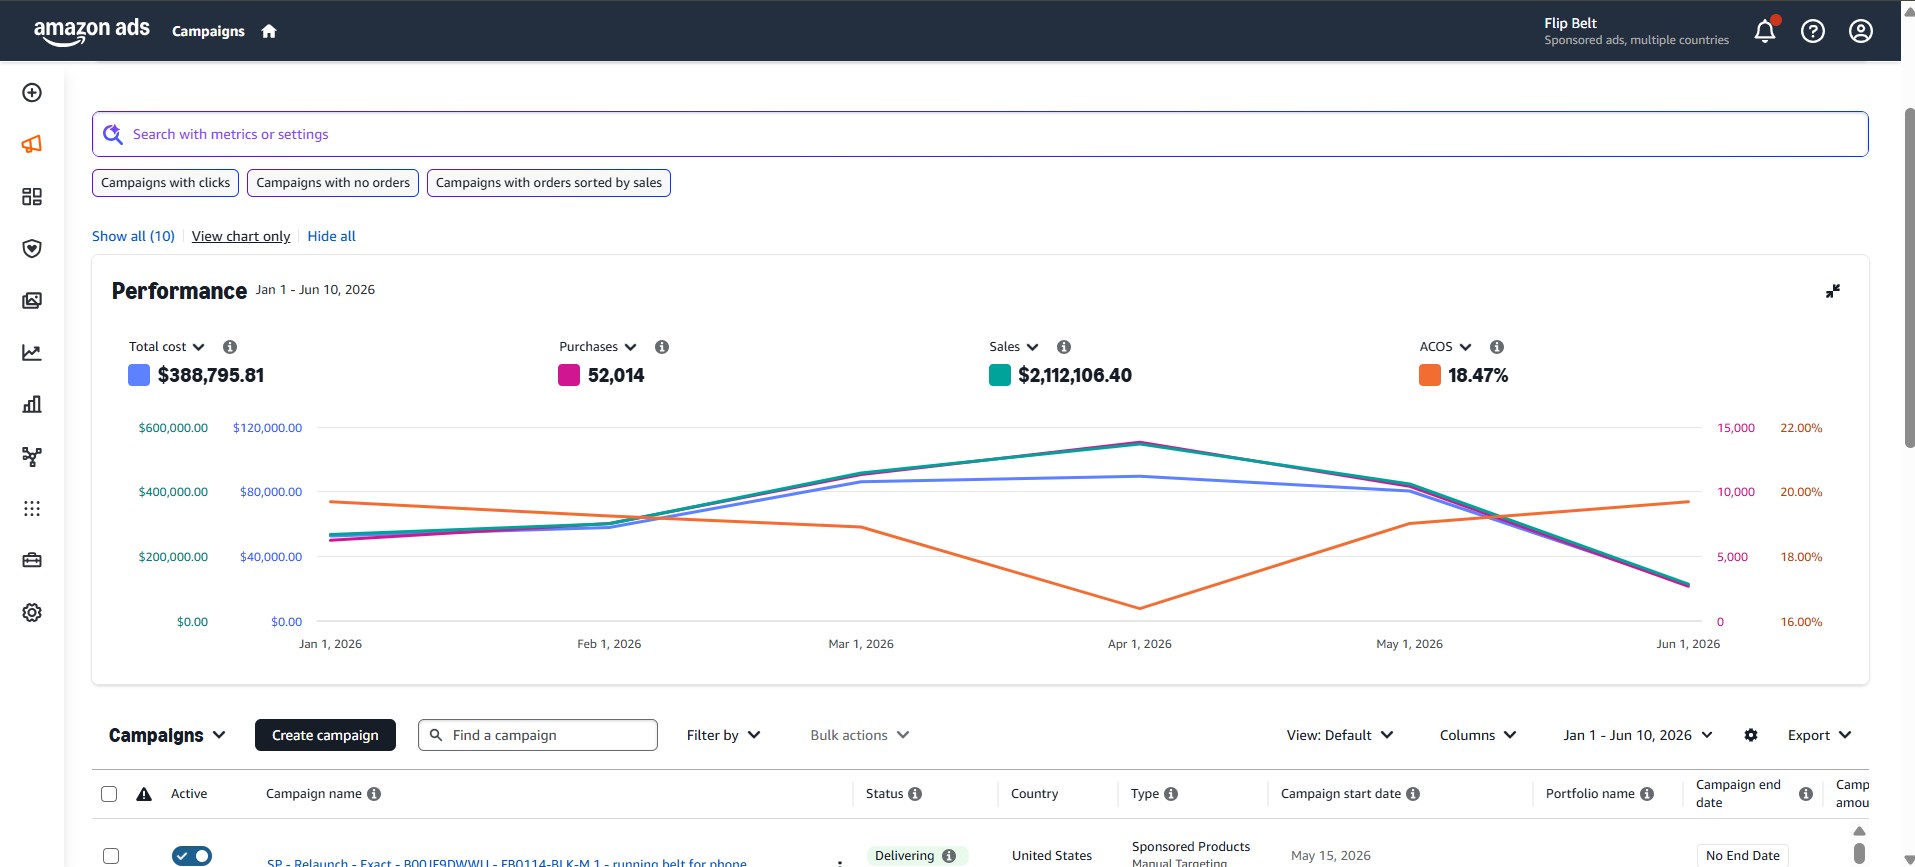Viewport: 1915px width, 867px height.
Task: Open the Filter by dropdown
Action: (723, 735)
